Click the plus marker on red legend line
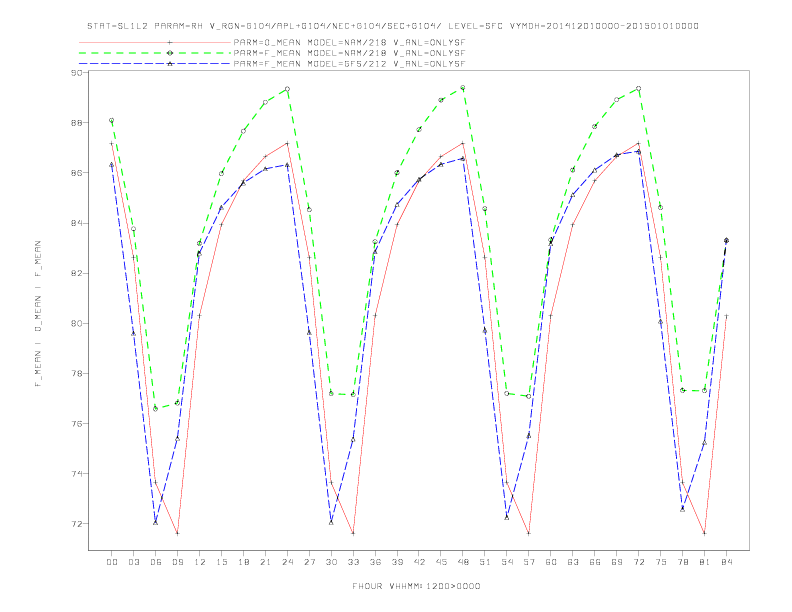792x612 pixels. (170, 43)
